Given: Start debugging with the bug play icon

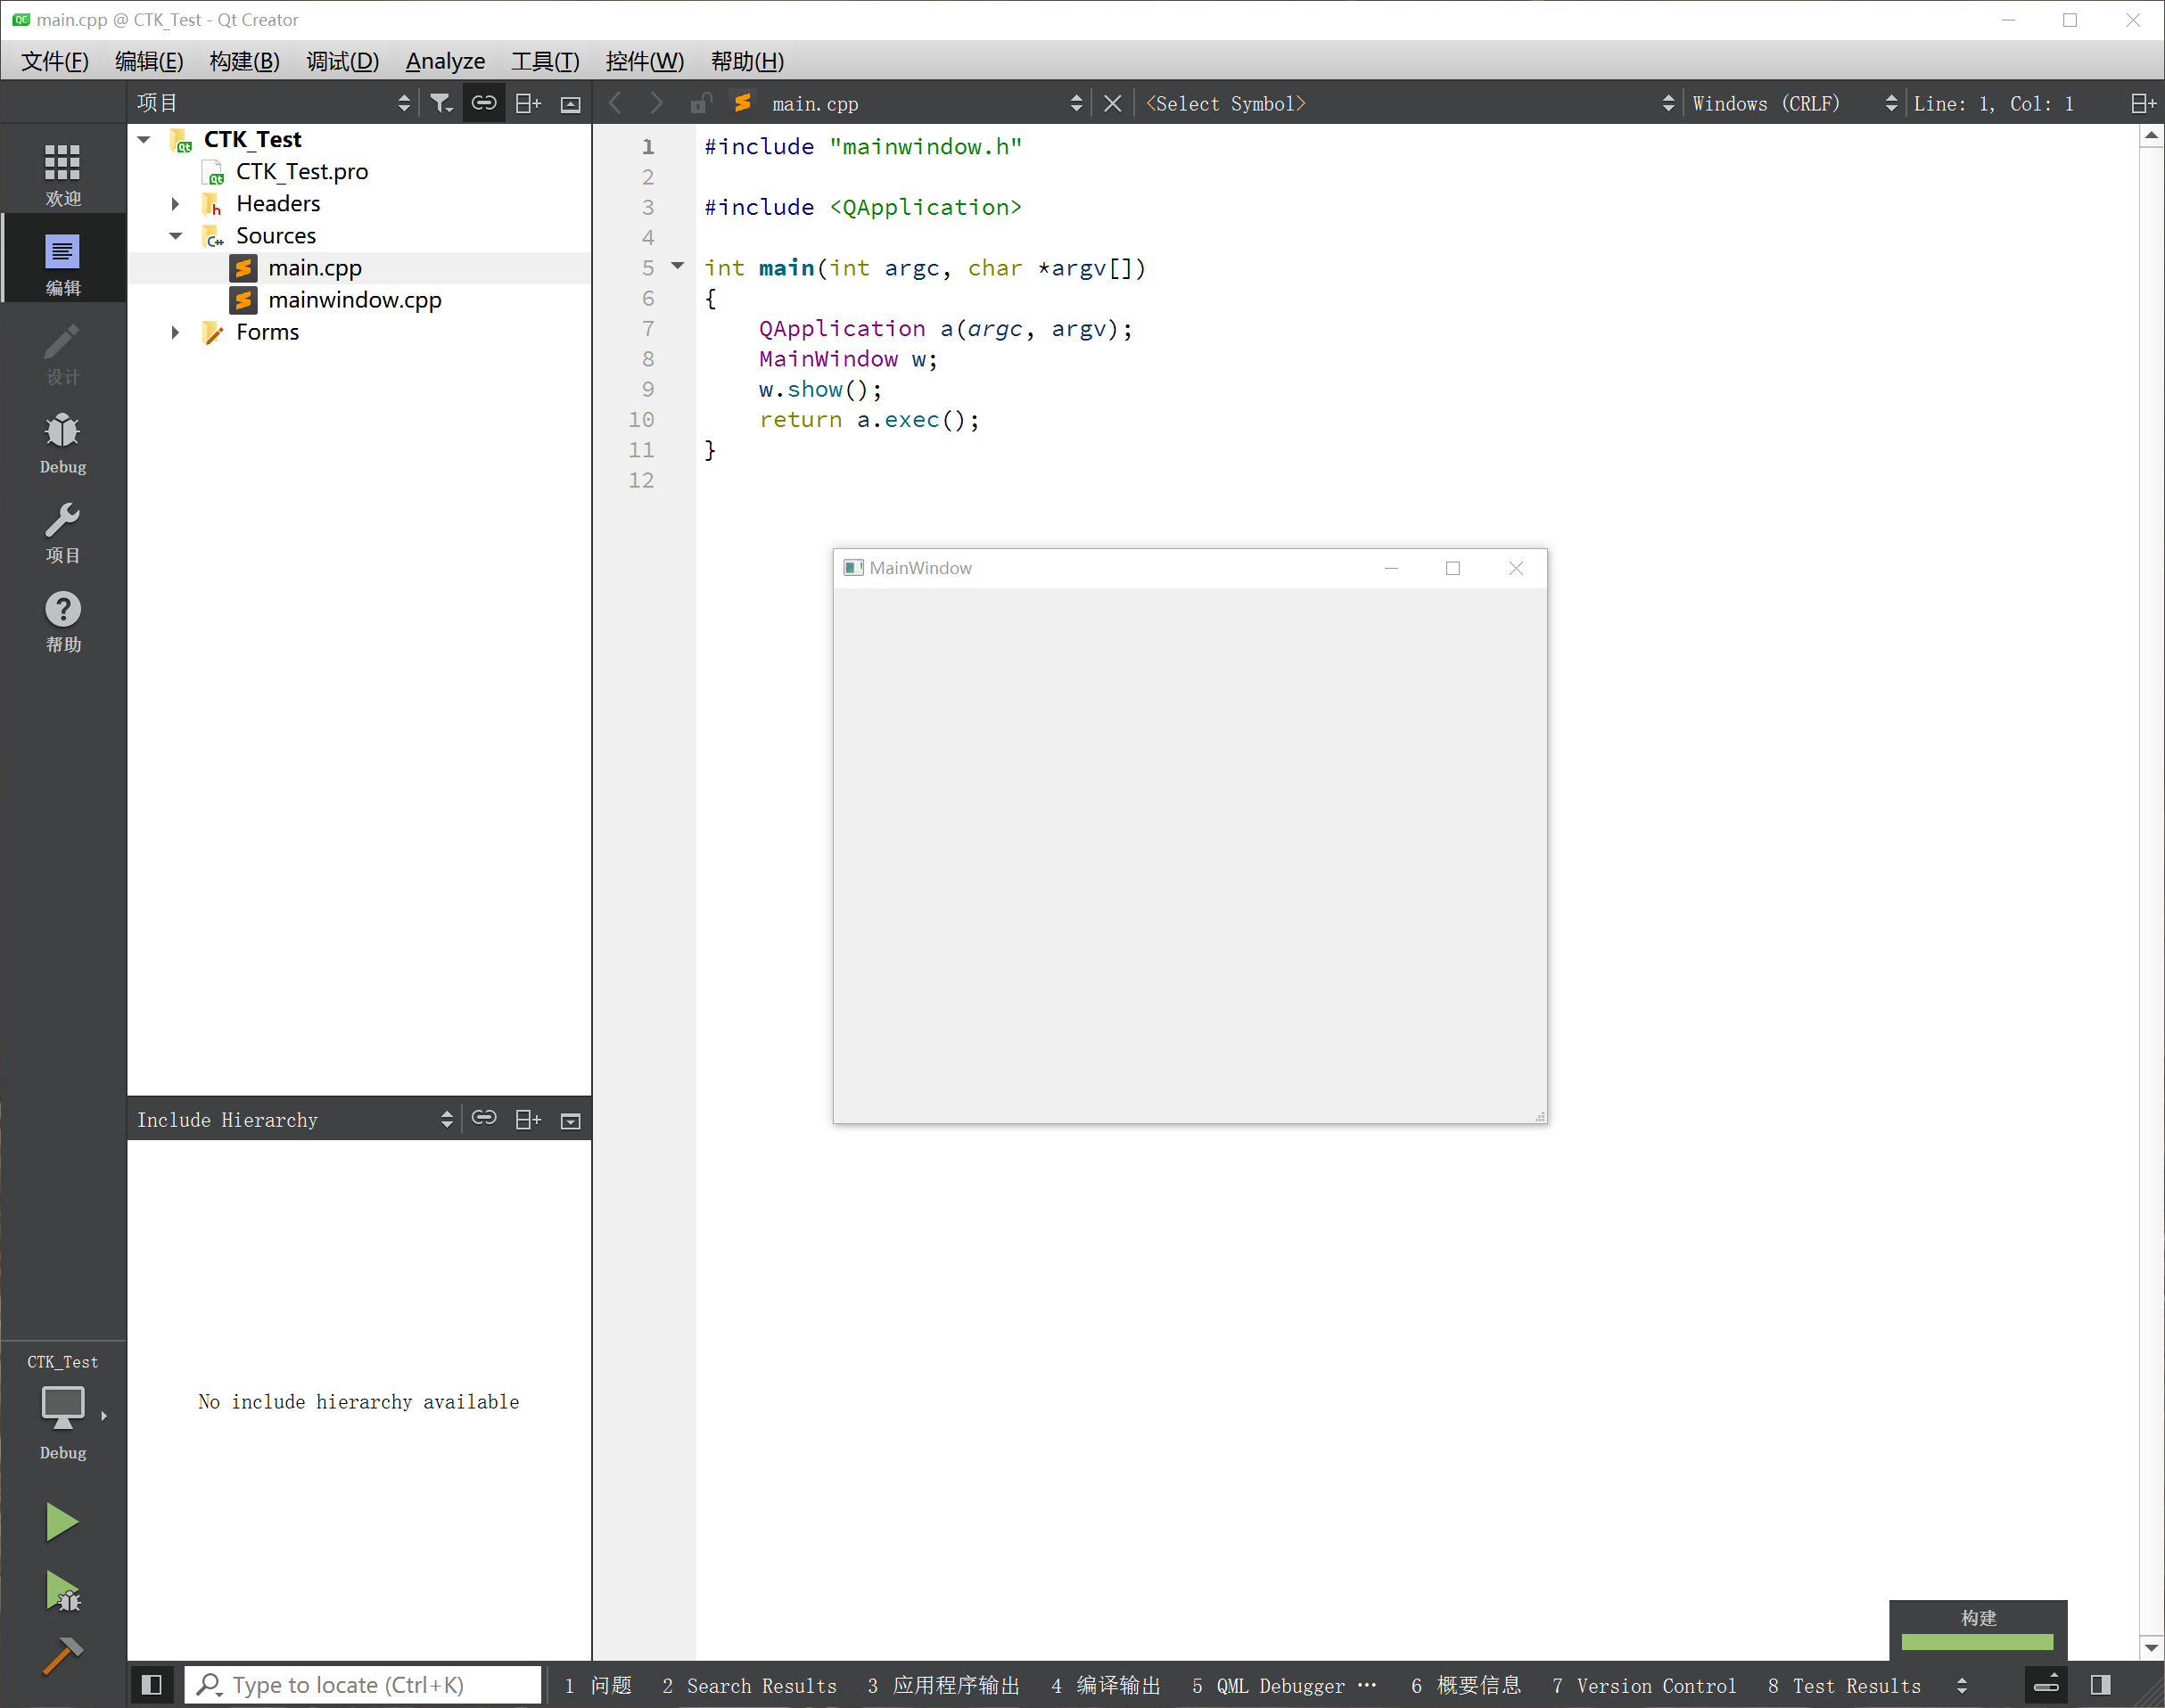Looking at the screenshot, I should tap(63, 1592).
